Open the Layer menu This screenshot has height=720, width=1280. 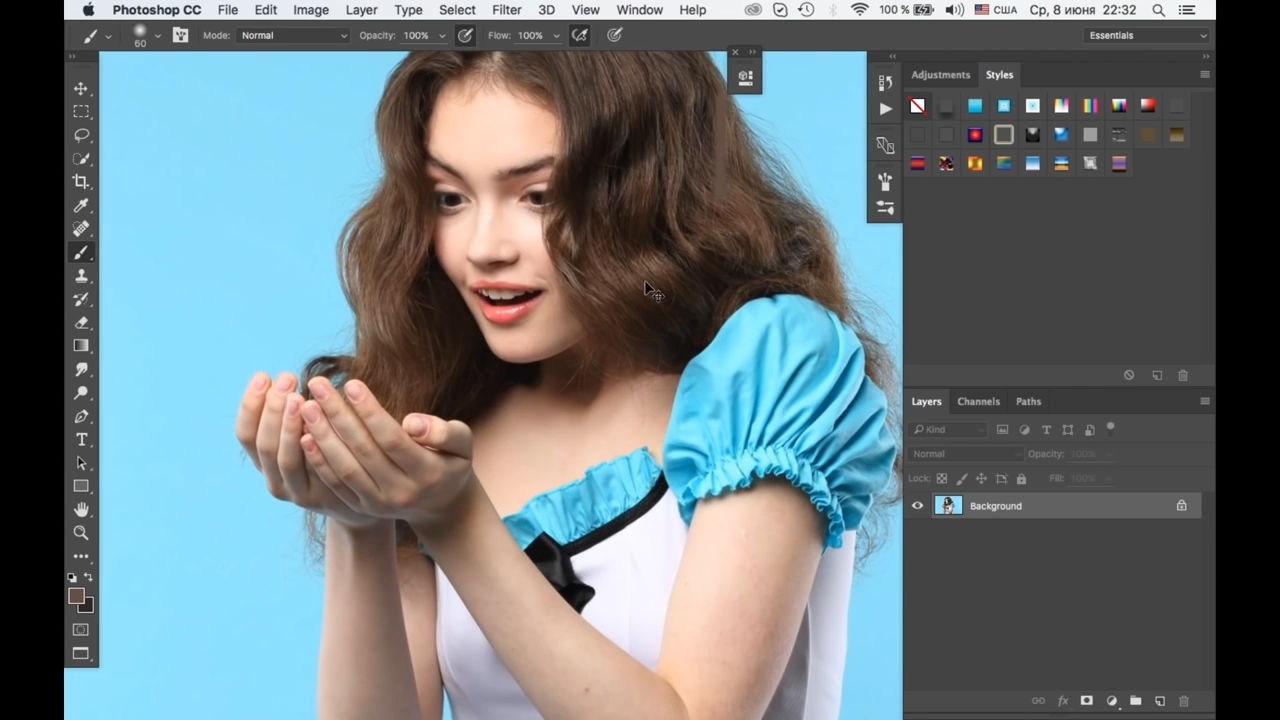[361, 10]
